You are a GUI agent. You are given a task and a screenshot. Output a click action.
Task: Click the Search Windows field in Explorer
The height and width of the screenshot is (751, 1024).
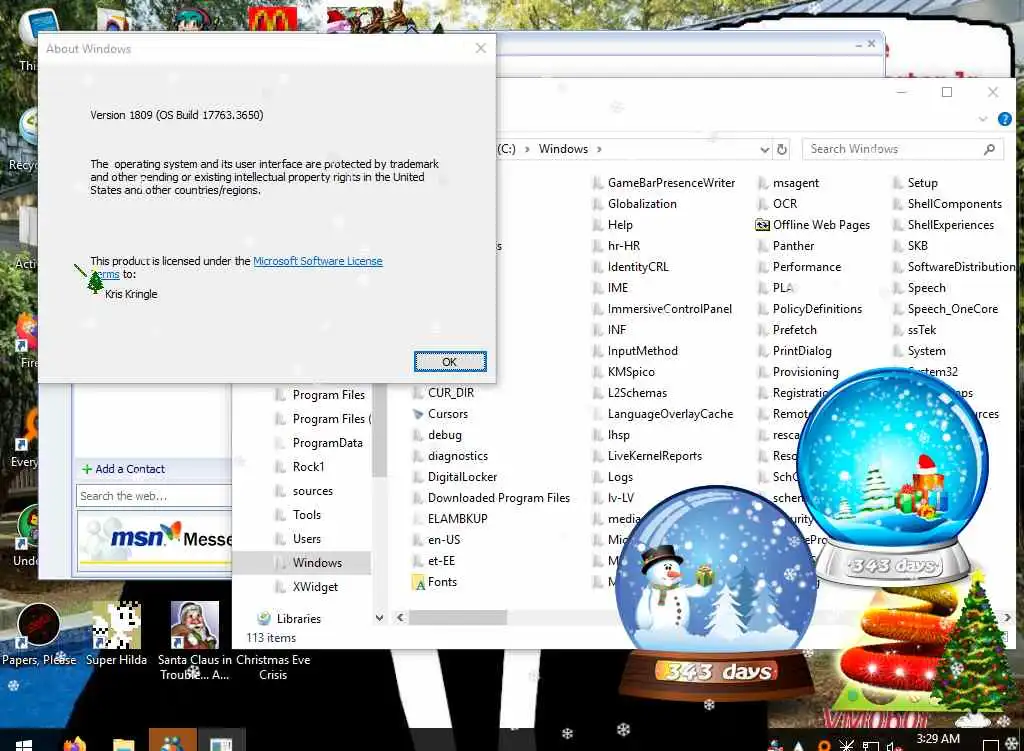[903, 149]
